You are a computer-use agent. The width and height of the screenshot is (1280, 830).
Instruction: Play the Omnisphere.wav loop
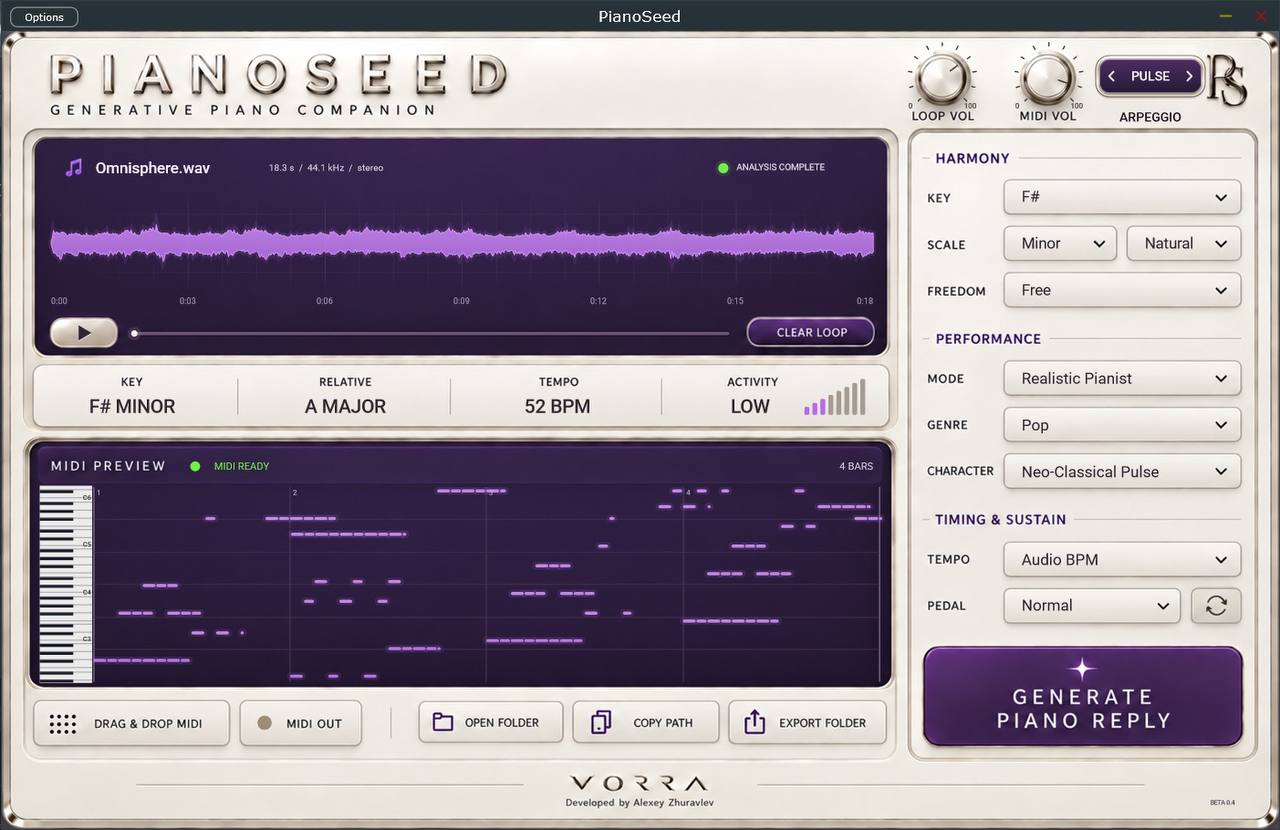click(84, 333)
